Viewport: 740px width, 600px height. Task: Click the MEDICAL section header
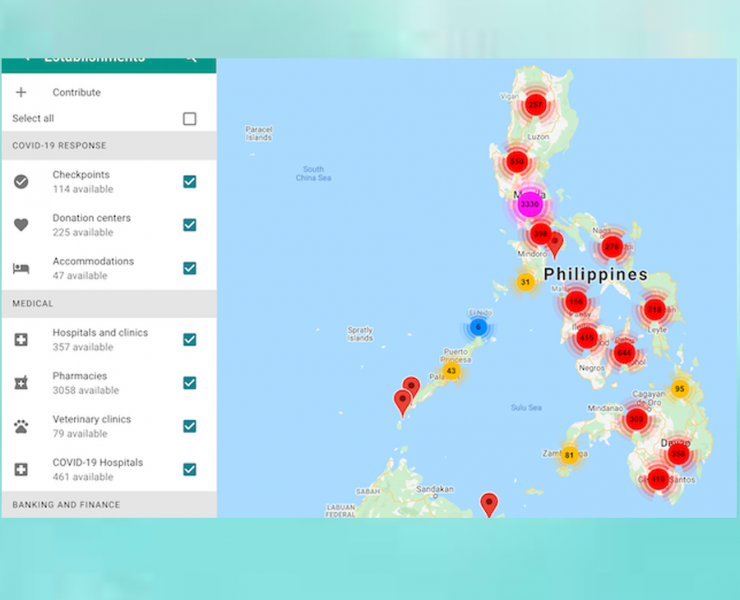tap(109, 304)
